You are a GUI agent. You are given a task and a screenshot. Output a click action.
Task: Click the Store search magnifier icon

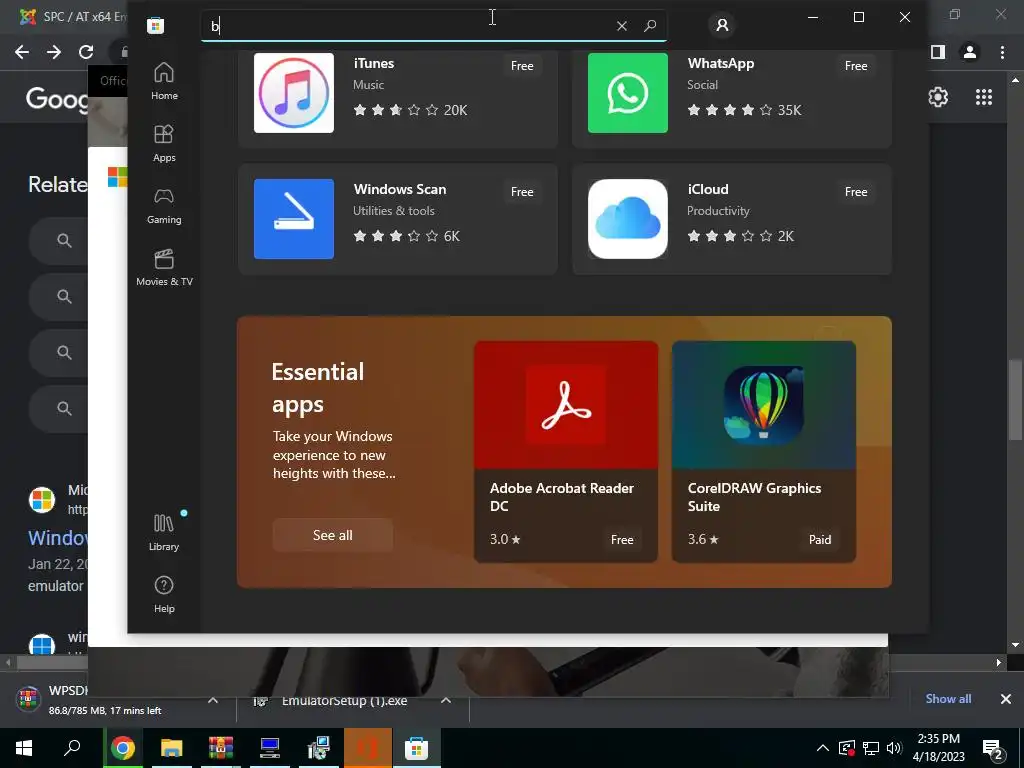click(650, 25)
